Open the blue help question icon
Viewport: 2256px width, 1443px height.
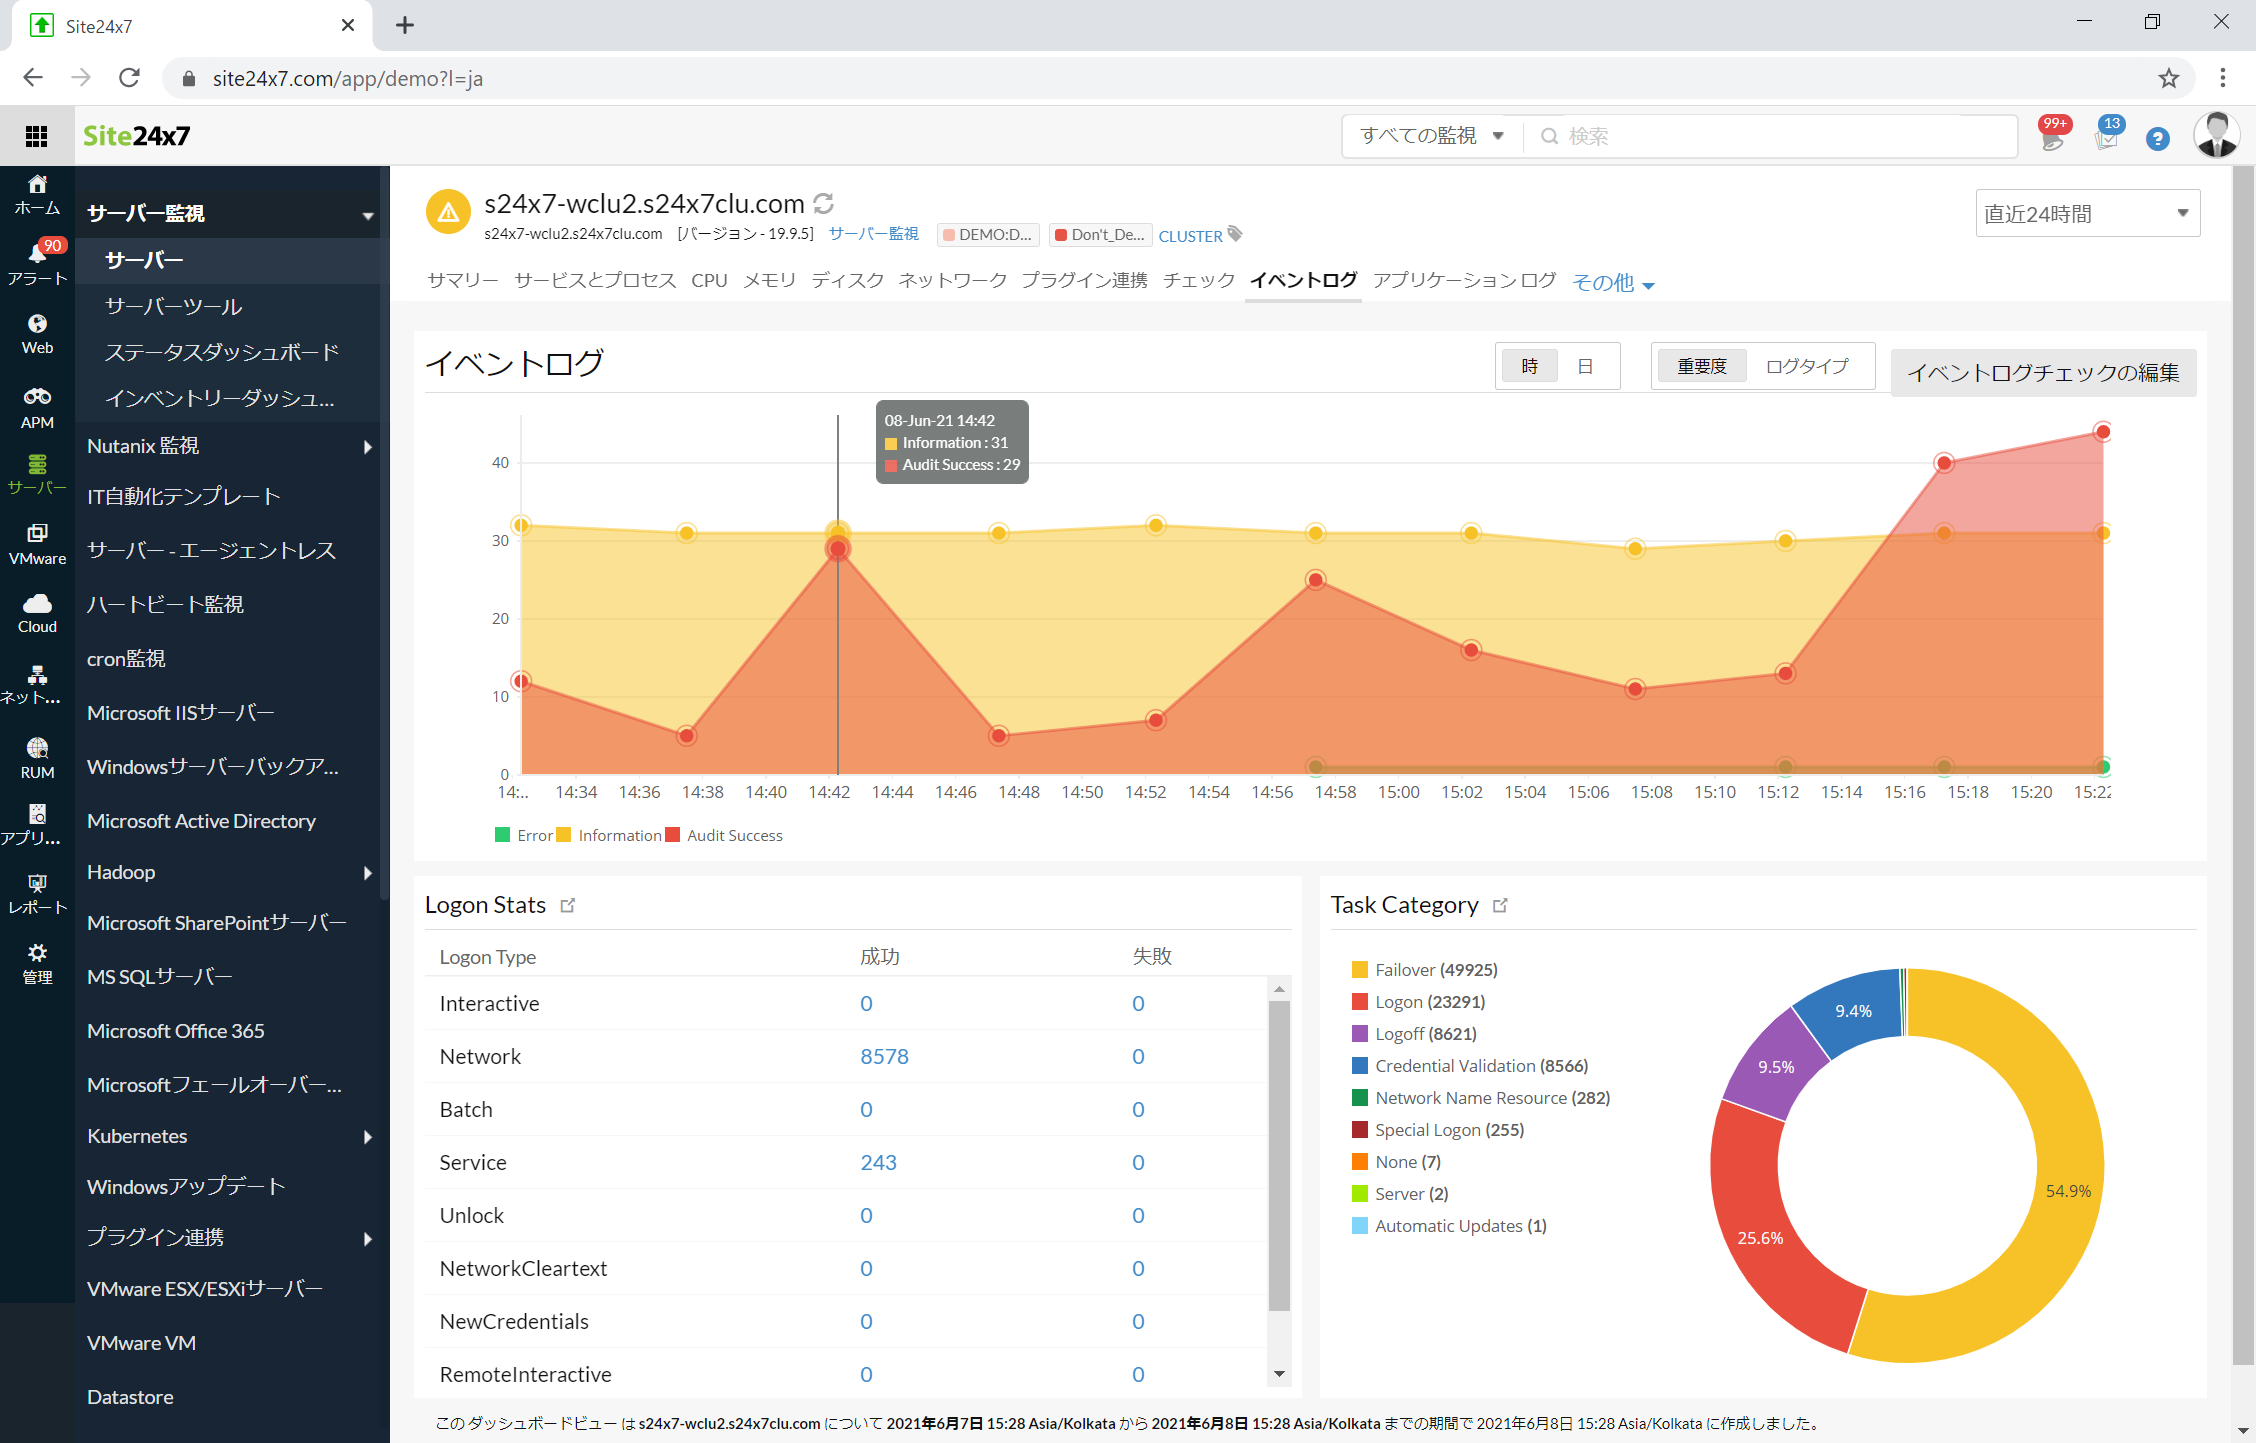point(2157,138)
